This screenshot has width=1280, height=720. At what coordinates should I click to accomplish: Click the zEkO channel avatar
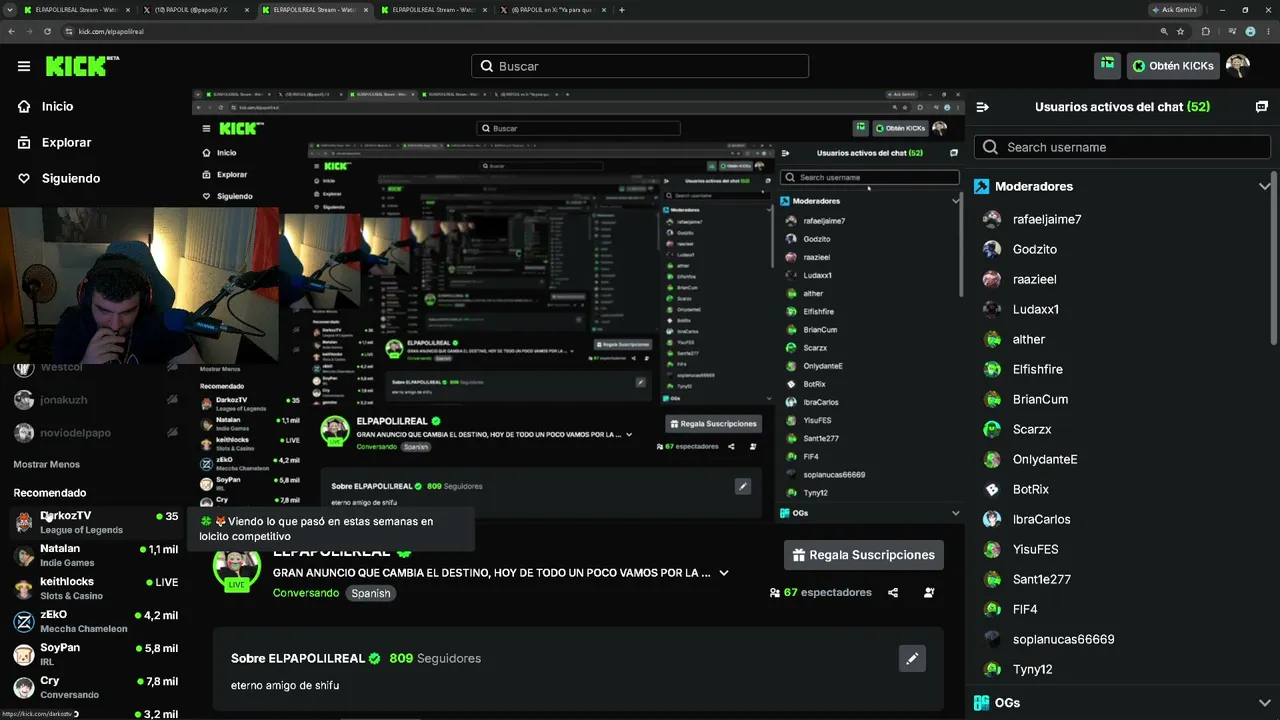24,621
